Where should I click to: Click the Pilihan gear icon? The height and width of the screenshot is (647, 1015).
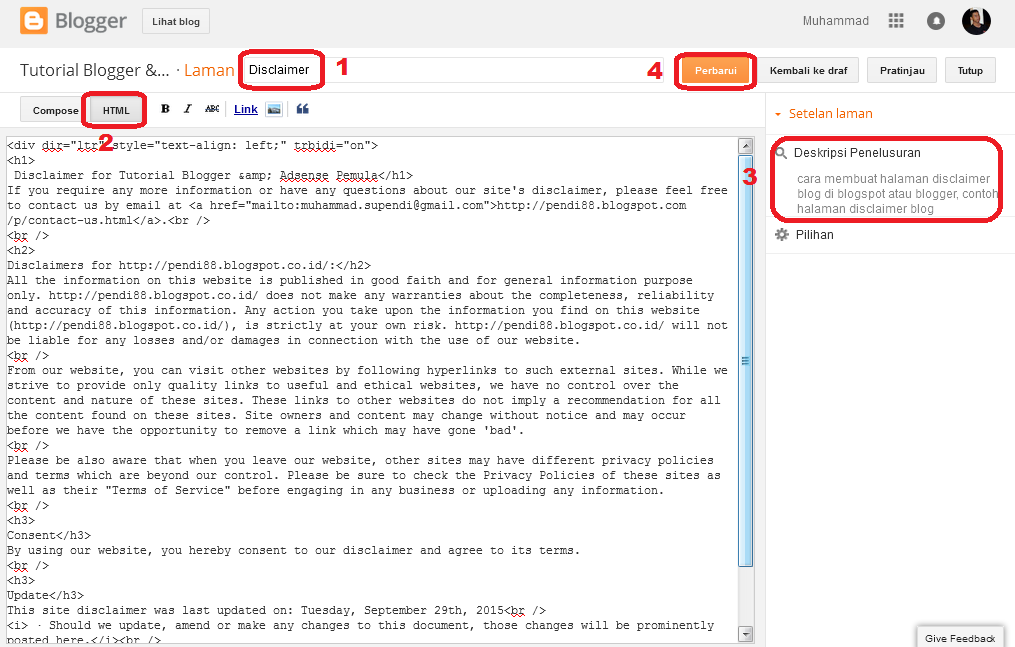[x=781, y=234]
